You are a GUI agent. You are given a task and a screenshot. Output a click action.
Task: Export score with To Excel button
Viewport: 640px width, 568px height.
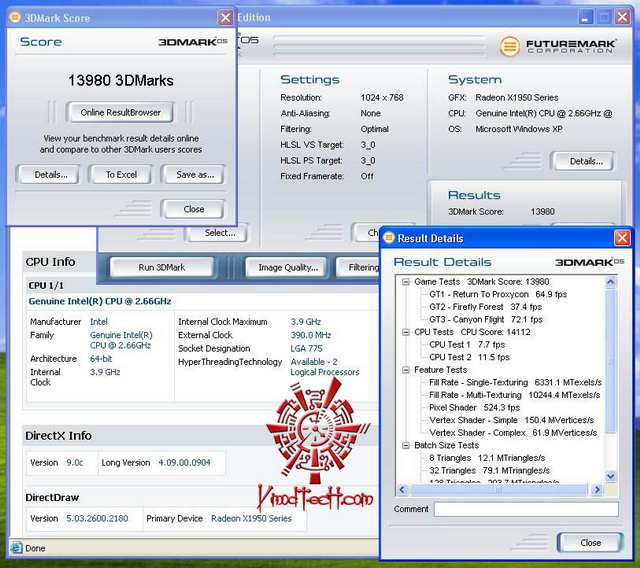tap(121, 175)
